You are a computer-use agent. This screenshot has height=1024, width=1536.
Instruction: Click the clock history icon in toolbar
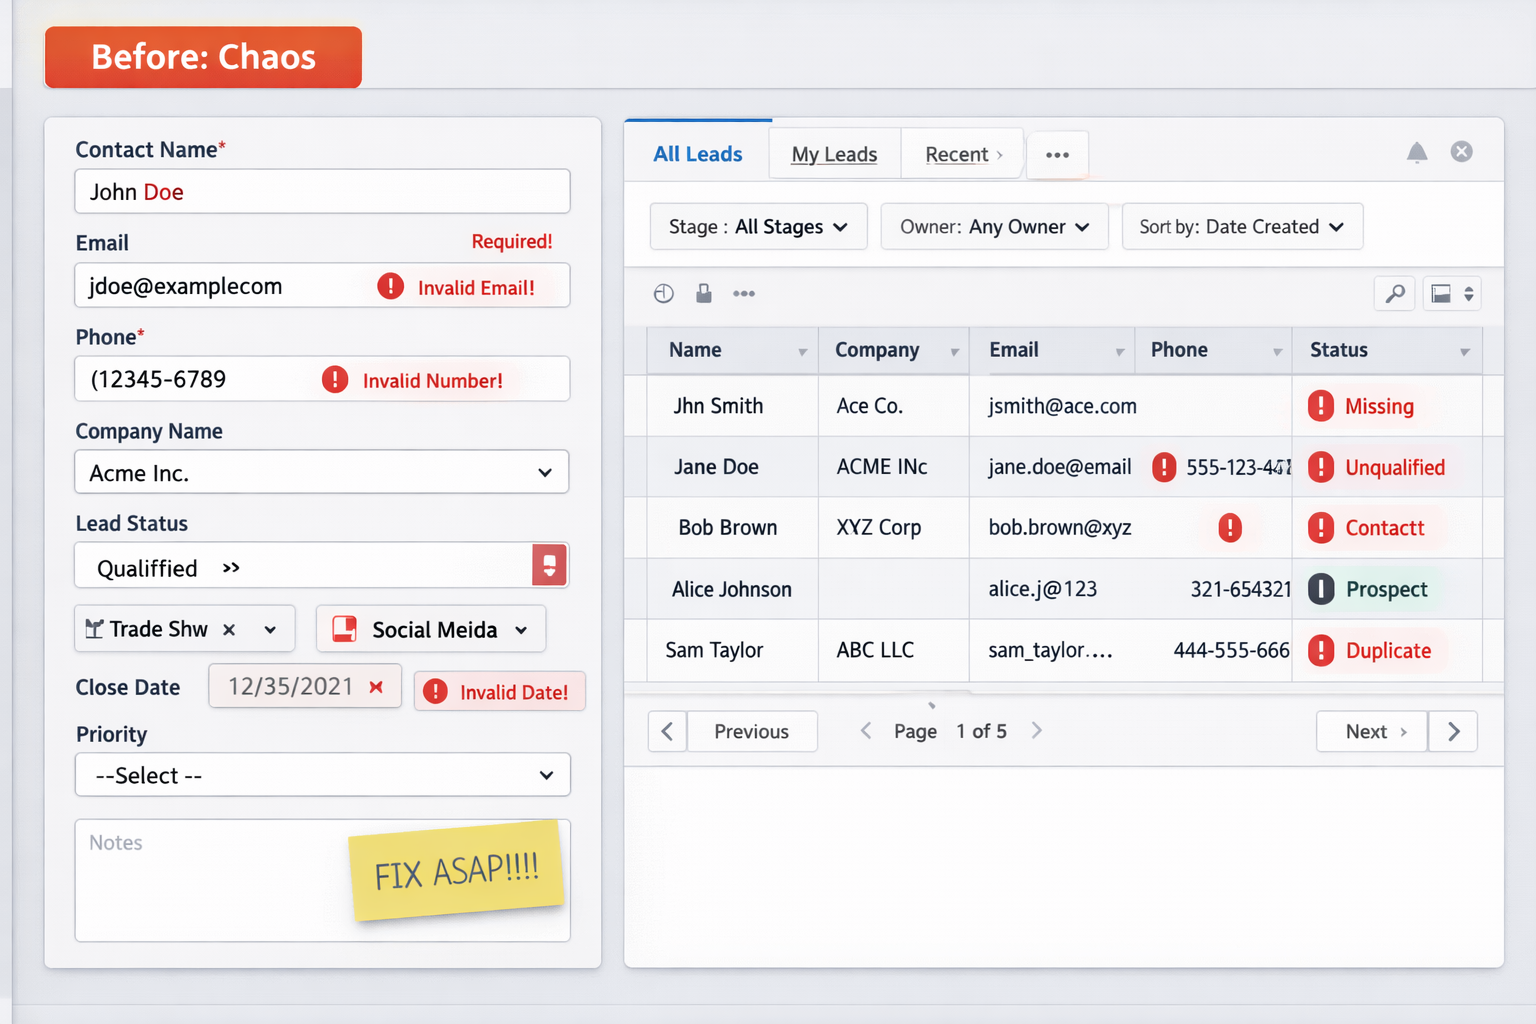[x=663, y=293]
